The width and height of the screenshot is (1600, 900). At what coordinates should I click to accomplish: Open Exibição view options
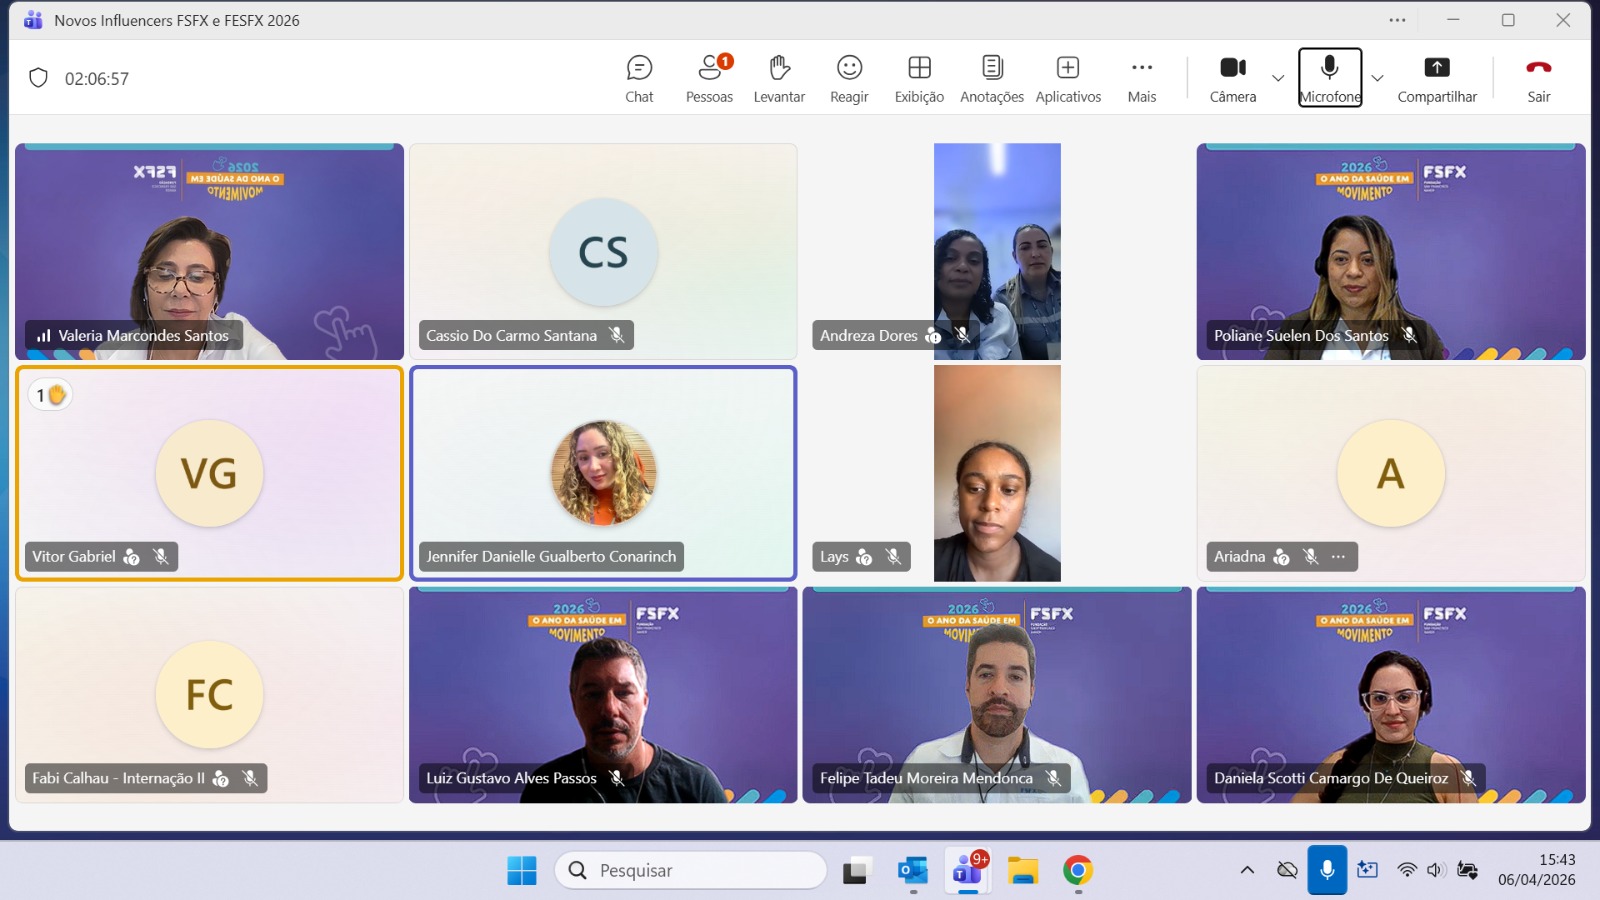click(x=919, y=78)
